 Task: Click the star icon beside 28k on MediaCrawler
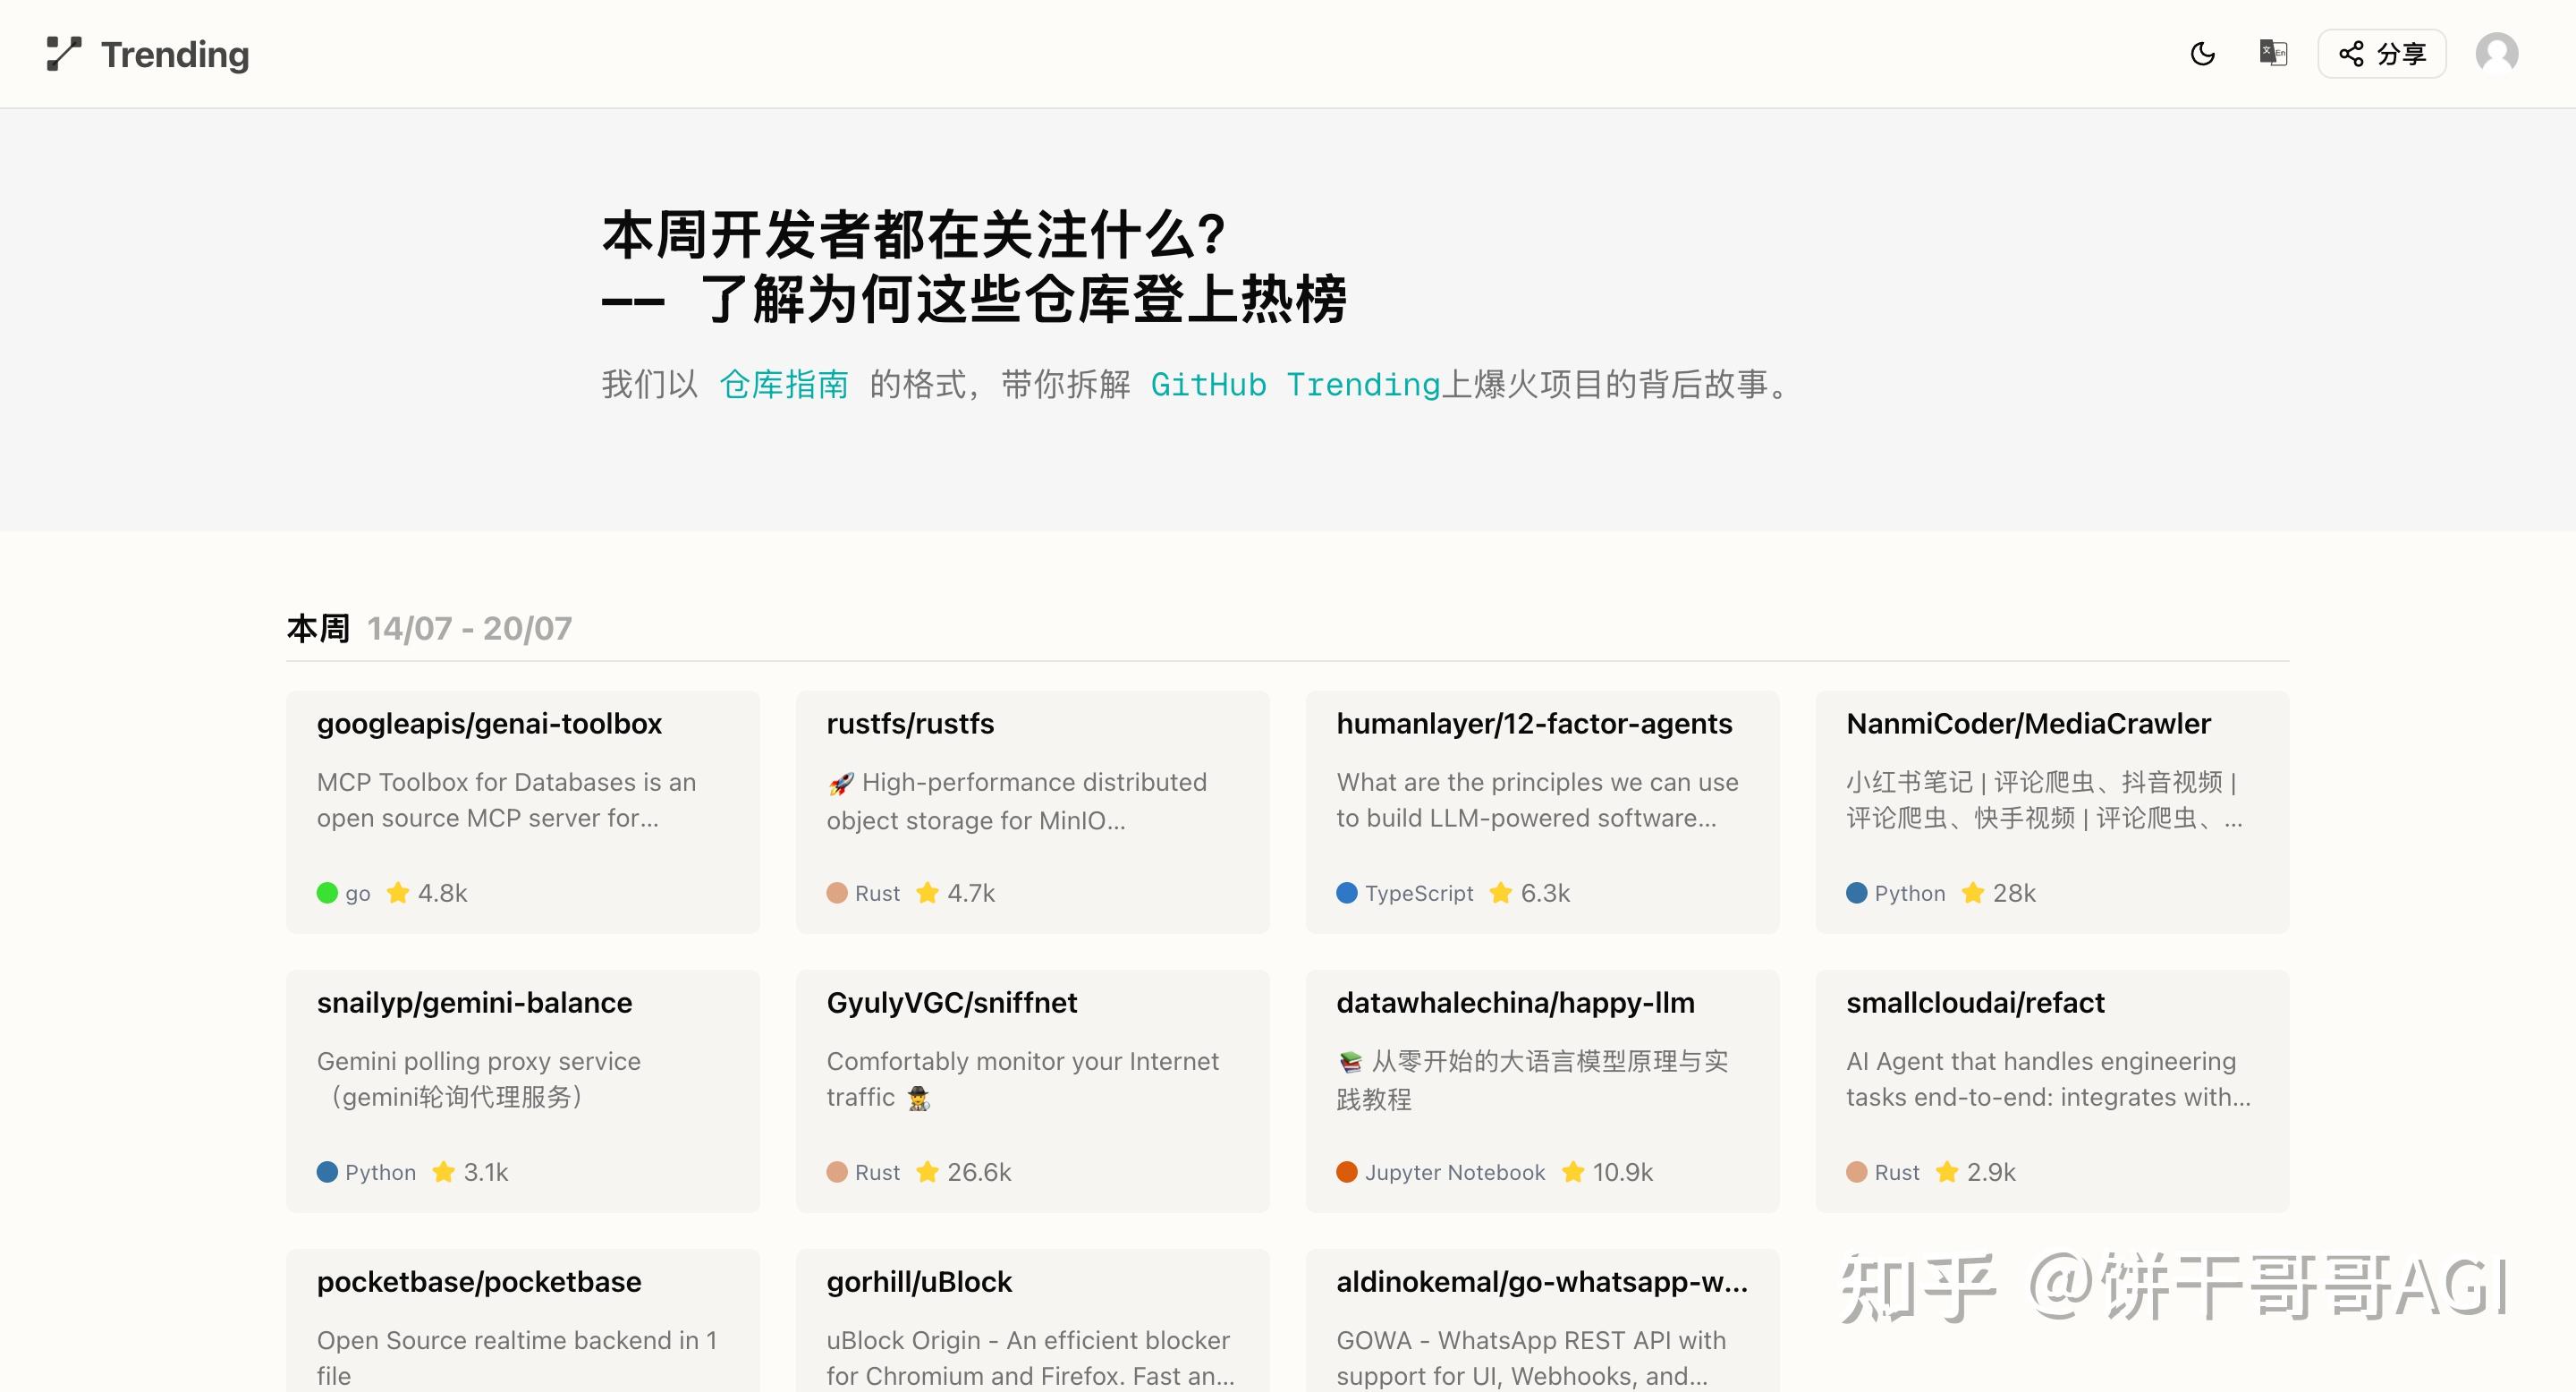1973,893
